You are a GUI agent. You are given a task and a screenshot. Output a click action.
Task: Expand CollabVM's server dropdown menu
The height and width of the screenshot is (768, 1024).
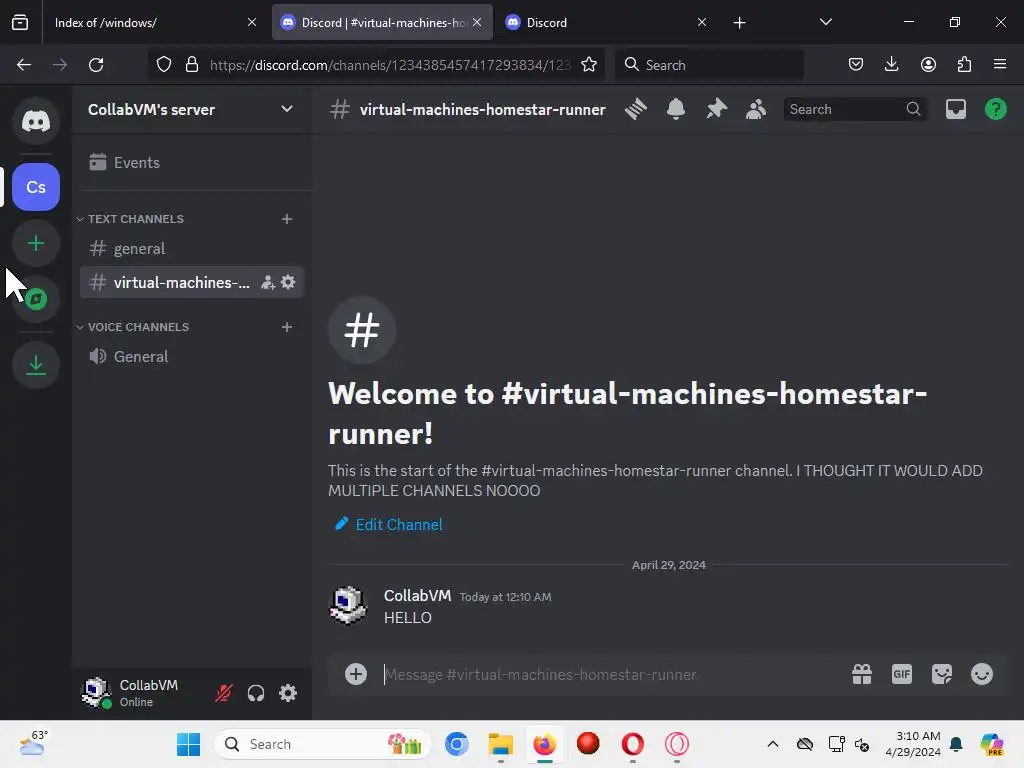(287, 109)
